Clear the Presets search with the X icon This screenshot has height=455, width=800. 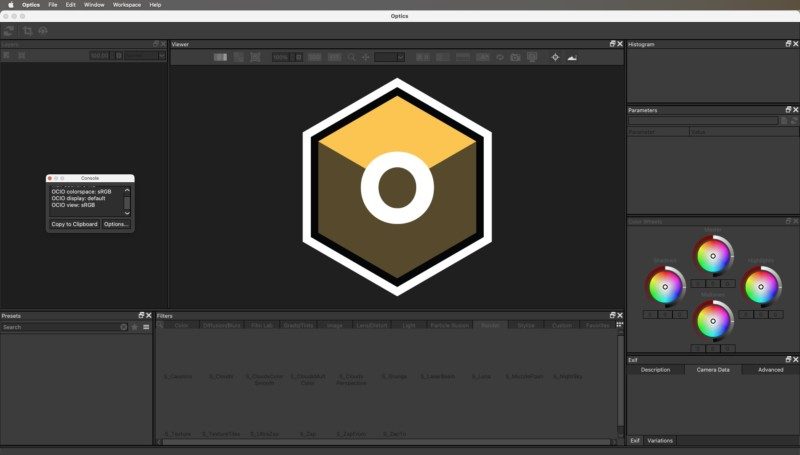tap(123, 327)
